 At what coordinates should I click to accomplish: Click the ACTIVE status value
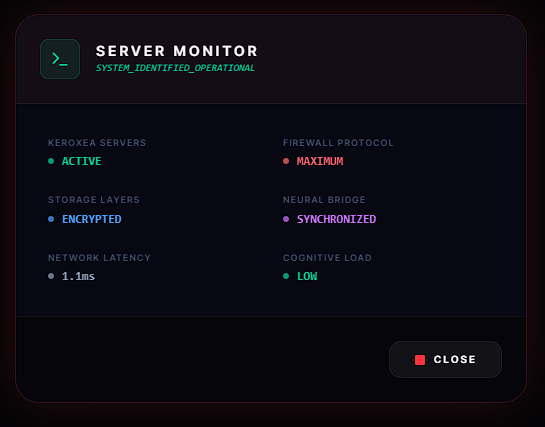tap(82, 161)
